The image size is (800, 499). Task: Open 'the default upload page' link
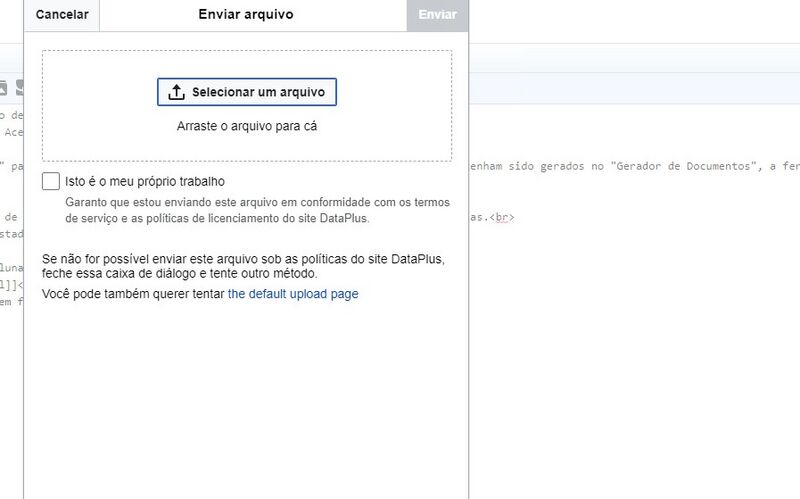(293, 294)
